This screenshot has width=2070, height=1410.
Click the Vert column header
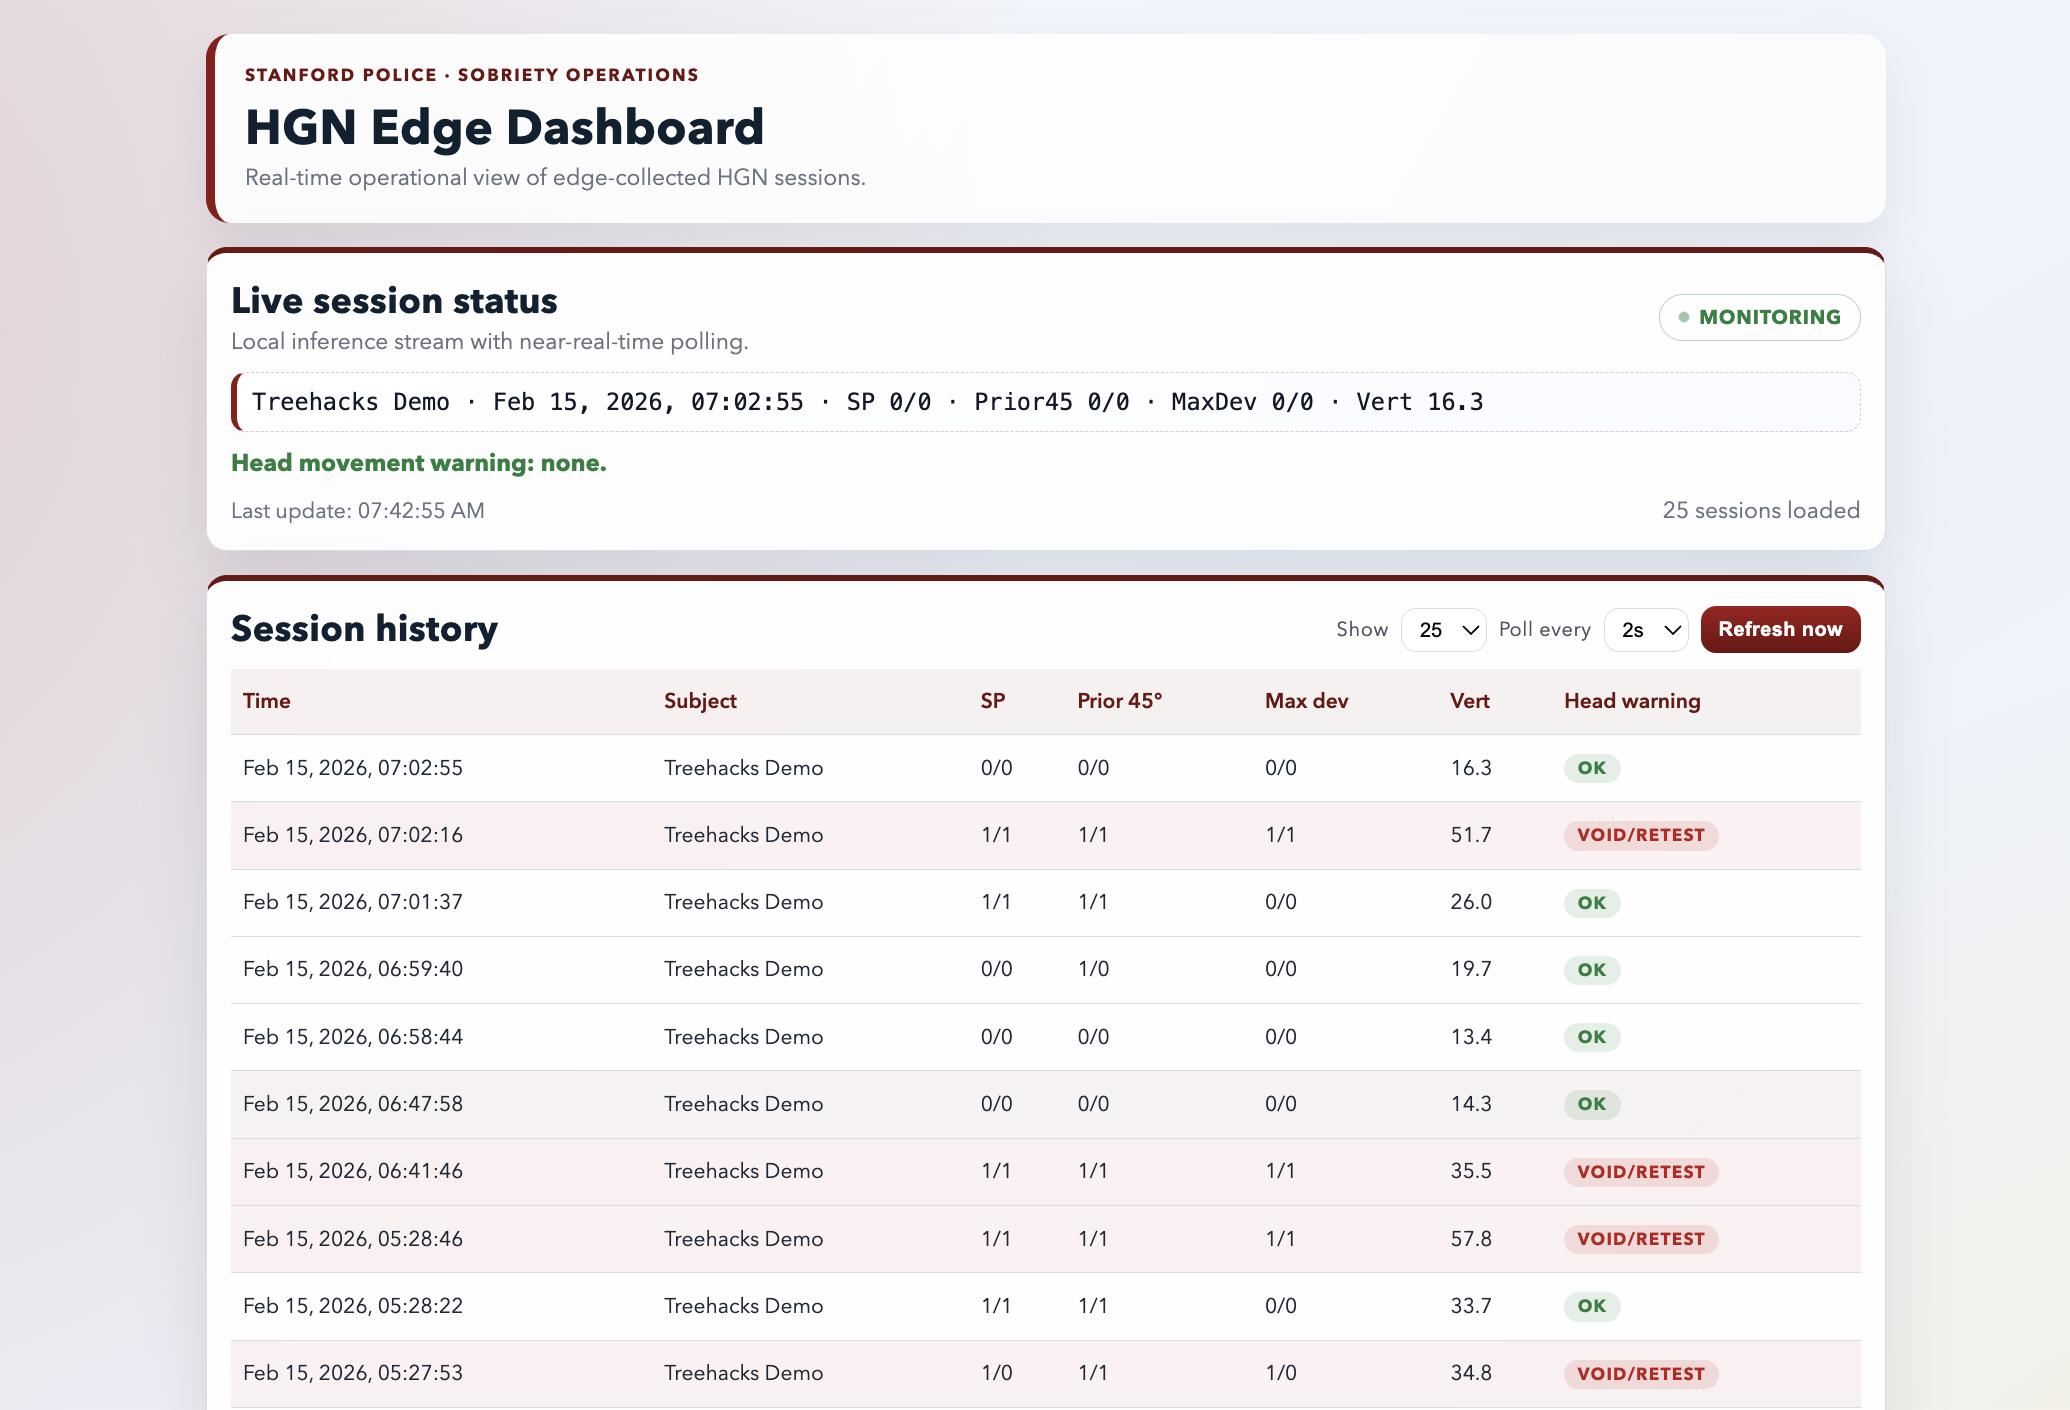1469,701
